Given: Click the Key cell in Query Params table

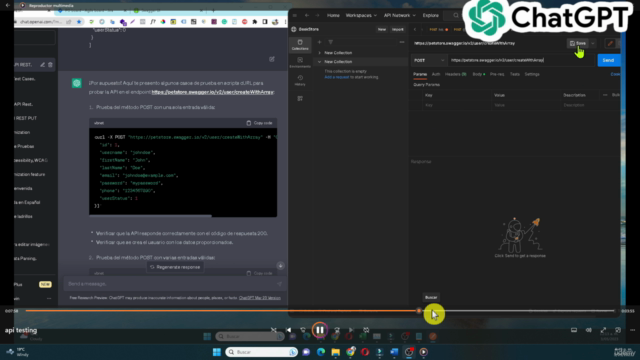Looking at the screenshot, I should 457,105.
